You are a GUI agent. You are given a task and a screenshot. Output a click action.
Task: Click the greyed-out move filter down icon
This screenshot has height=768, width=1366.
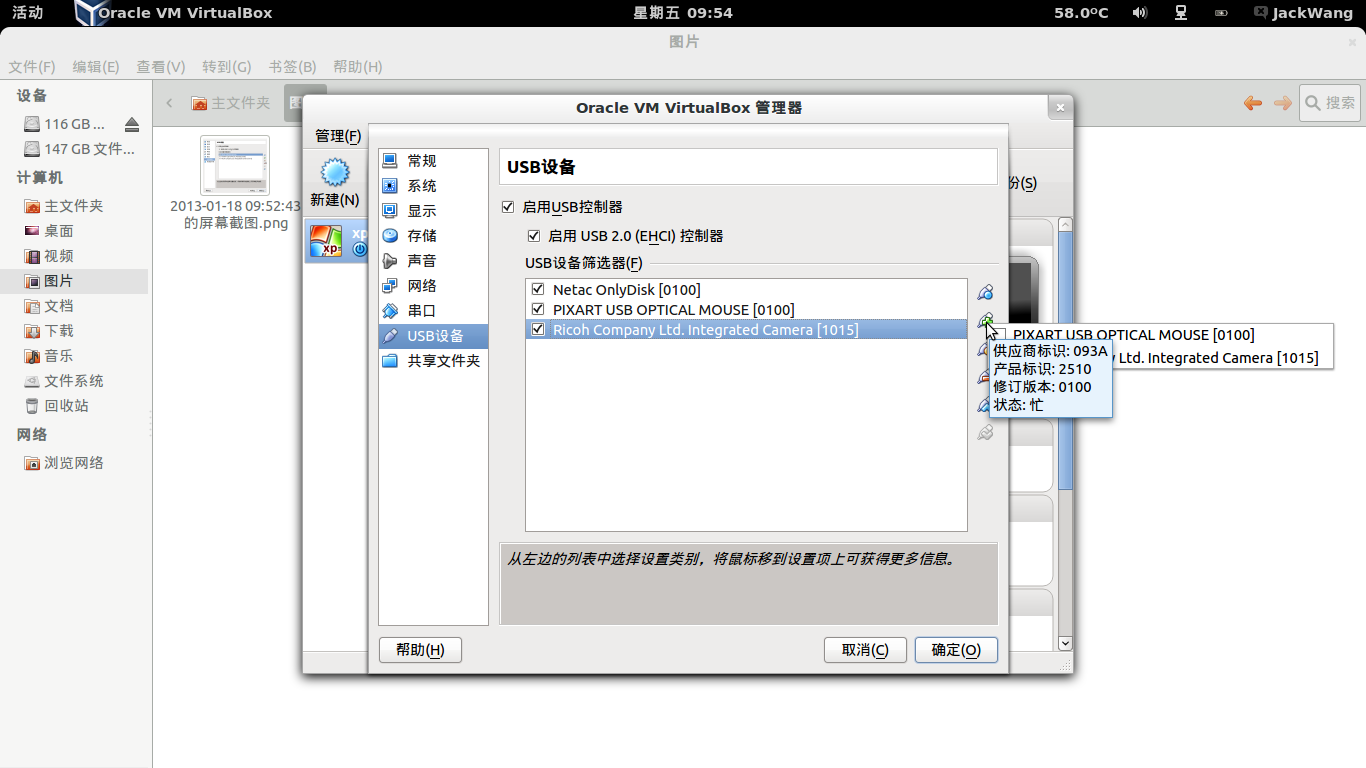coord(985,433)
